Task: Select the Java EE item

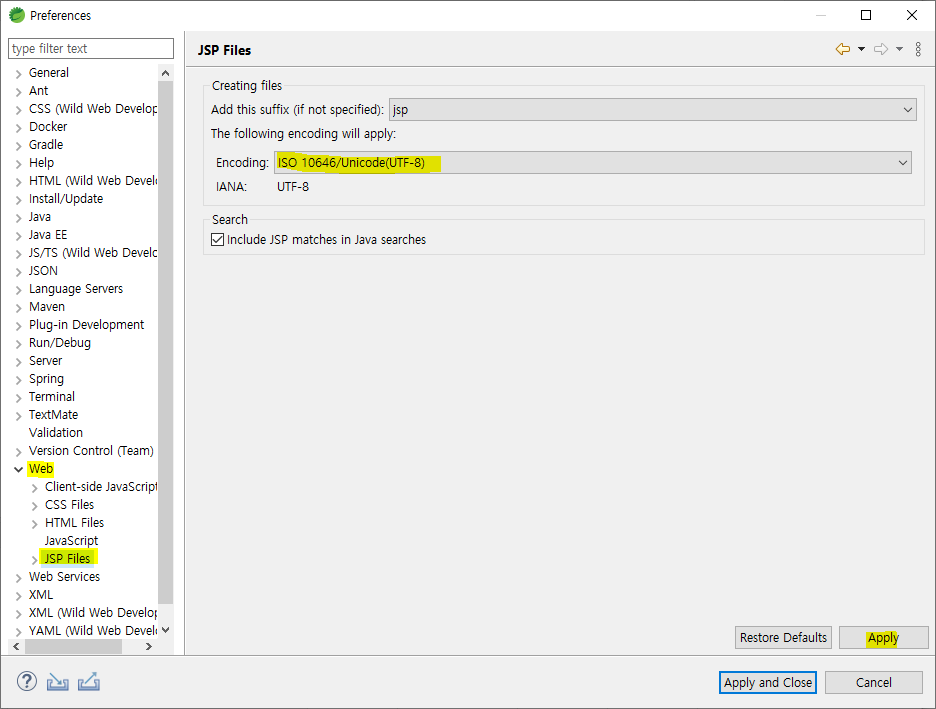Action: 48,235
